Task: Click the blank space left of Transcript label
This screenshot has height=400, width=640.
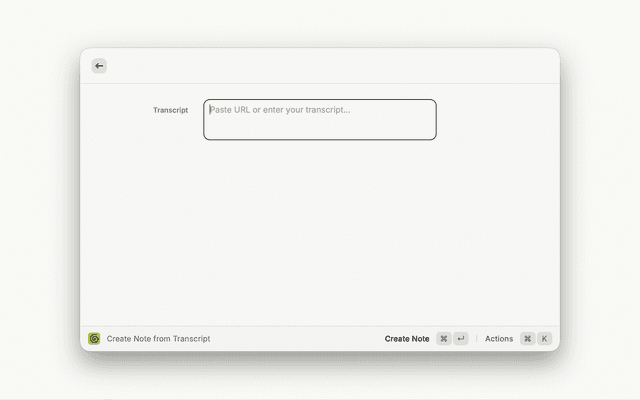Action: [x=115, y=110]
